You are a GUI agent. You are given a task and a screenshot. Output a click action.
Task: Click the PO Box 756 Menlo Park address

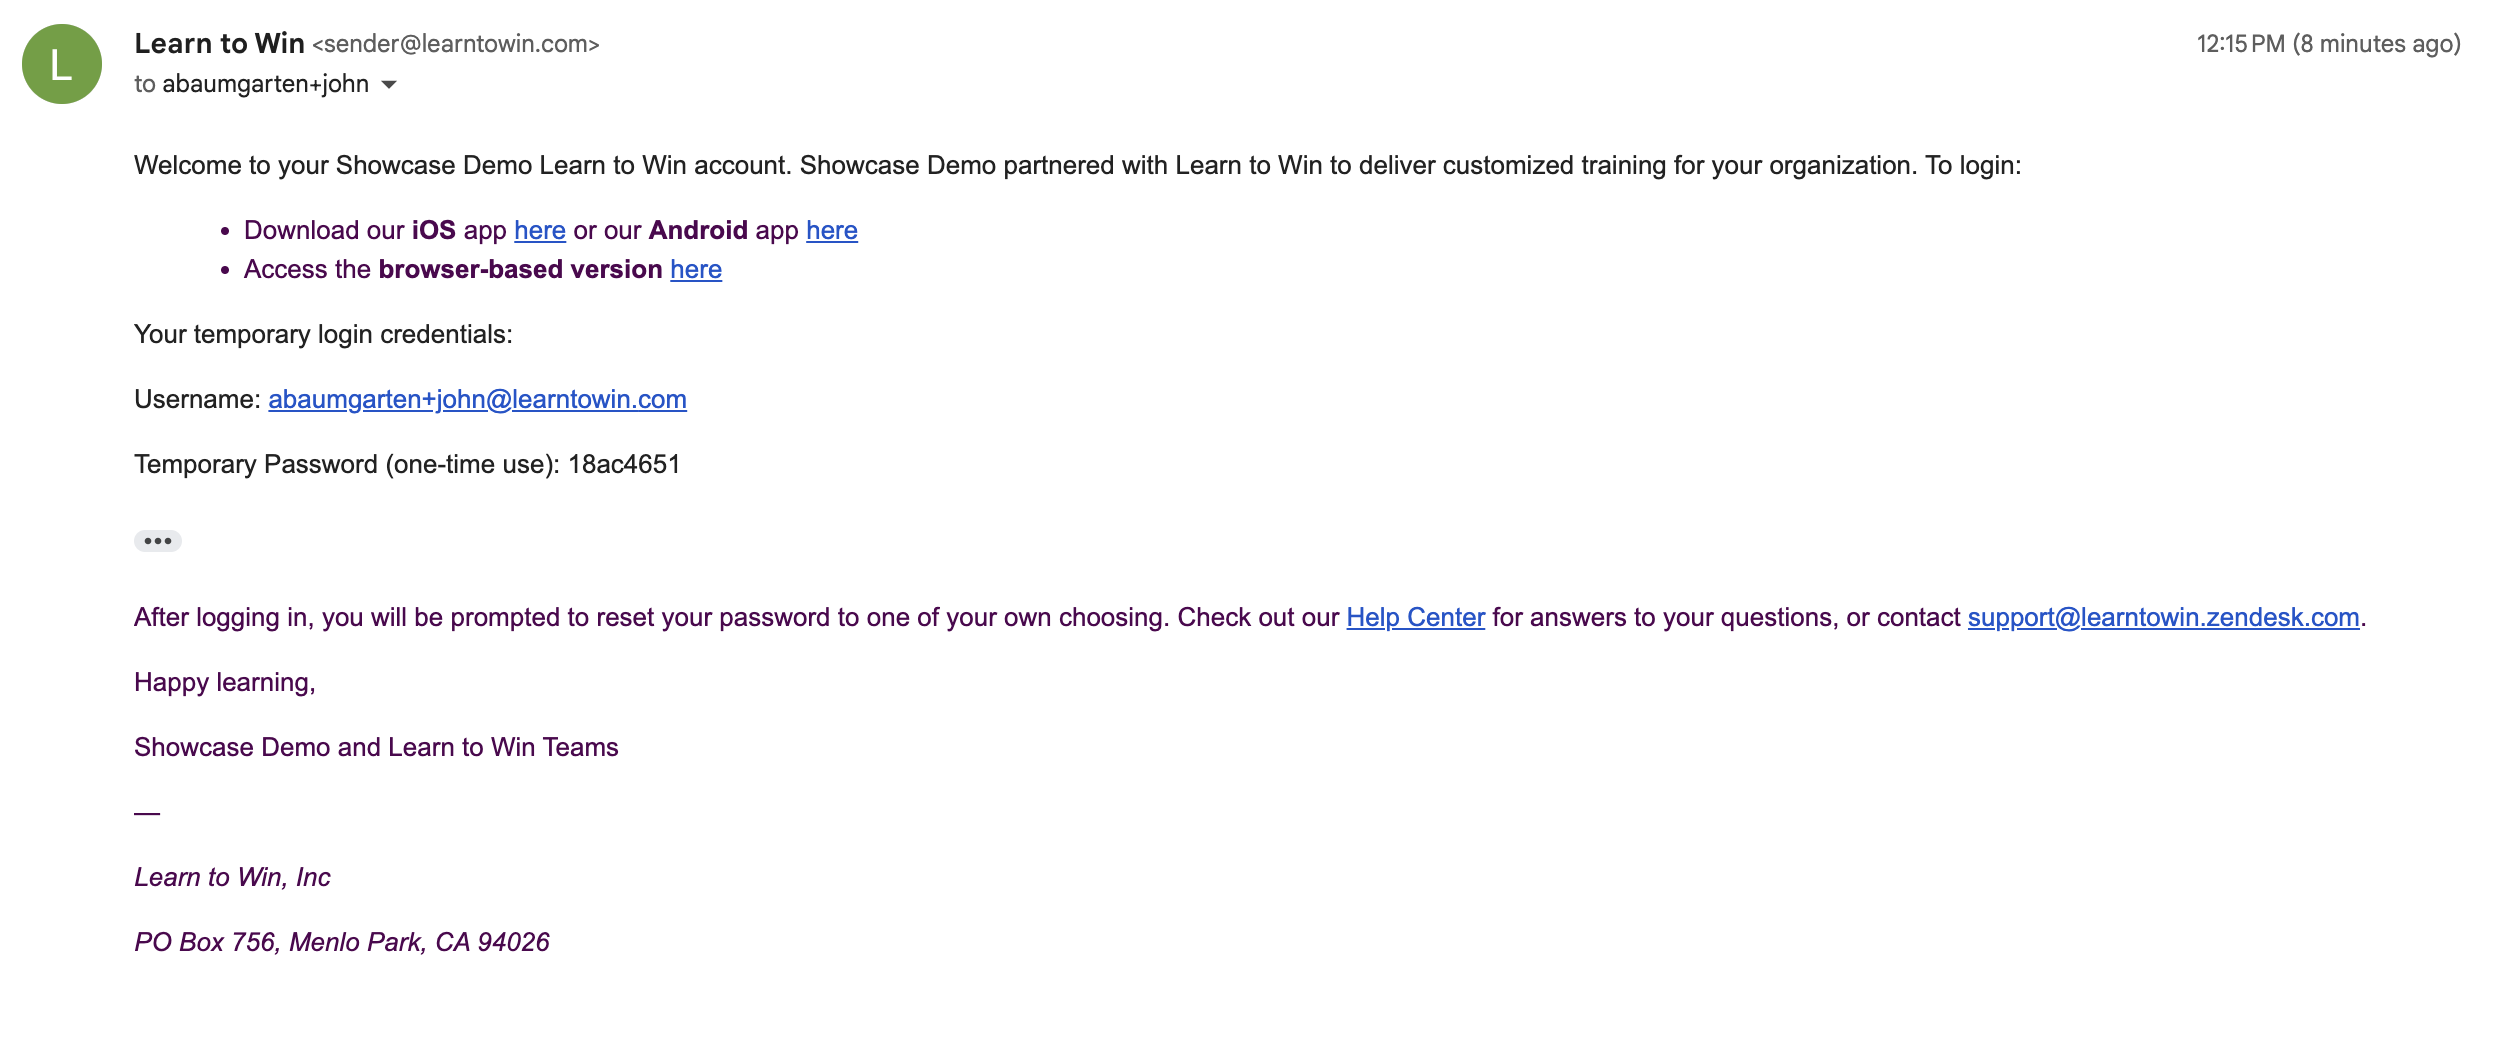(x=342, y=943)
